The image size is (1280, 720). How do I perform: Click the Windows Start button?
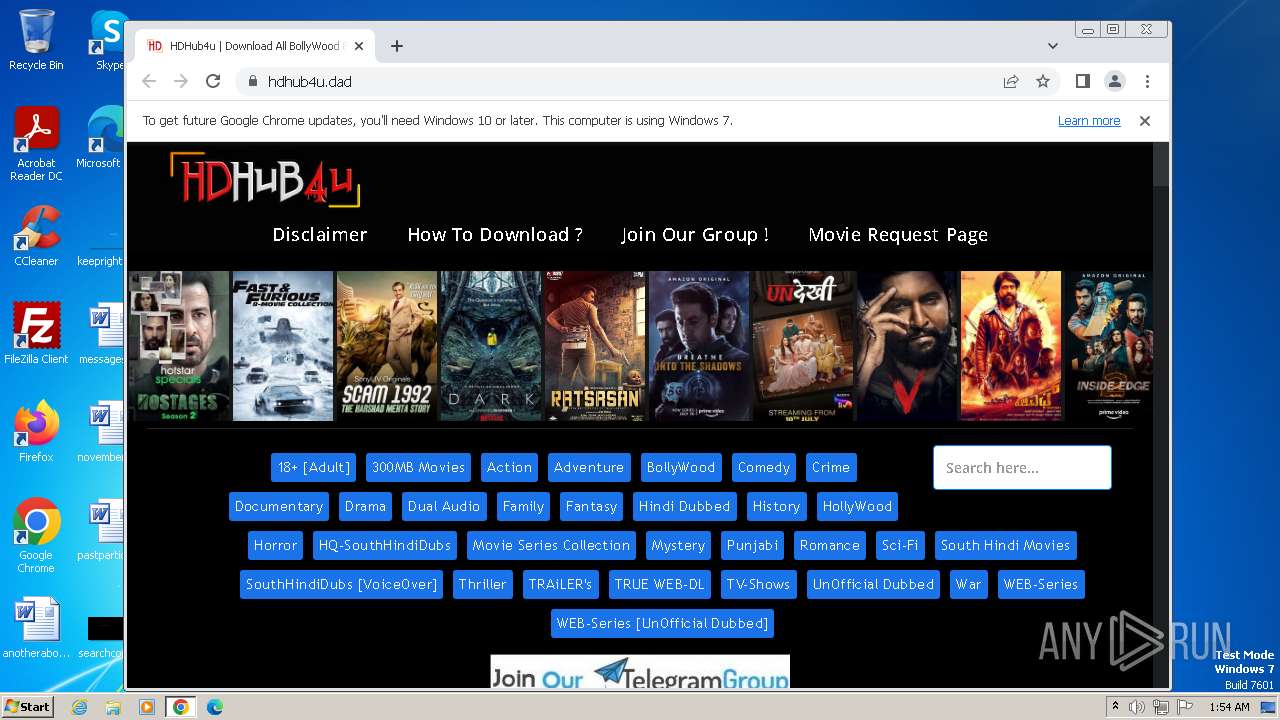click(27, 707)
